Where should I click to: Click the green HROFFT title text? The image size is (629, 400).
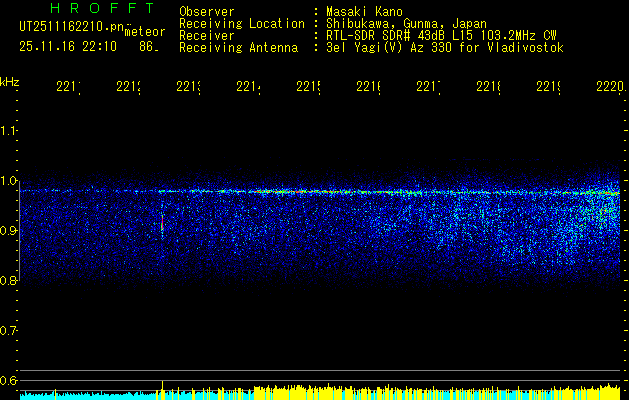103,8
